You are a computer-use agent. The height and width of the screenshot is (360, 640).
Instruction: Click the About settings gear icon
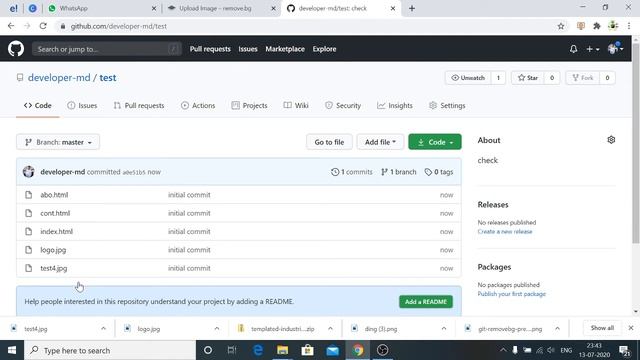[x=611, y=140]
